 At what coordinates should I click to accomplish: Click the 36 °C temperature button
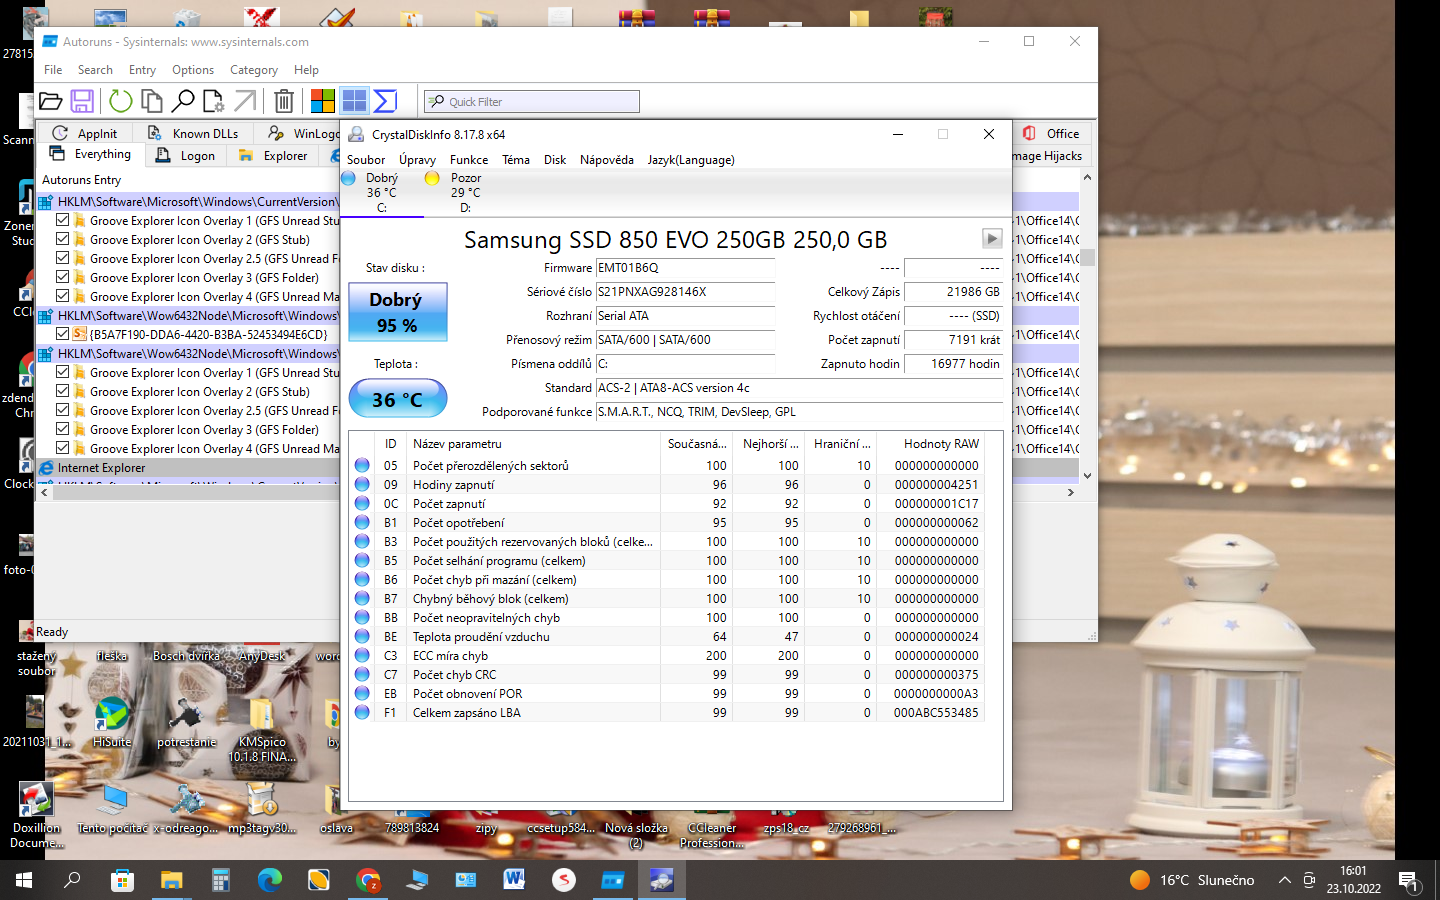(x=397, y=399)
